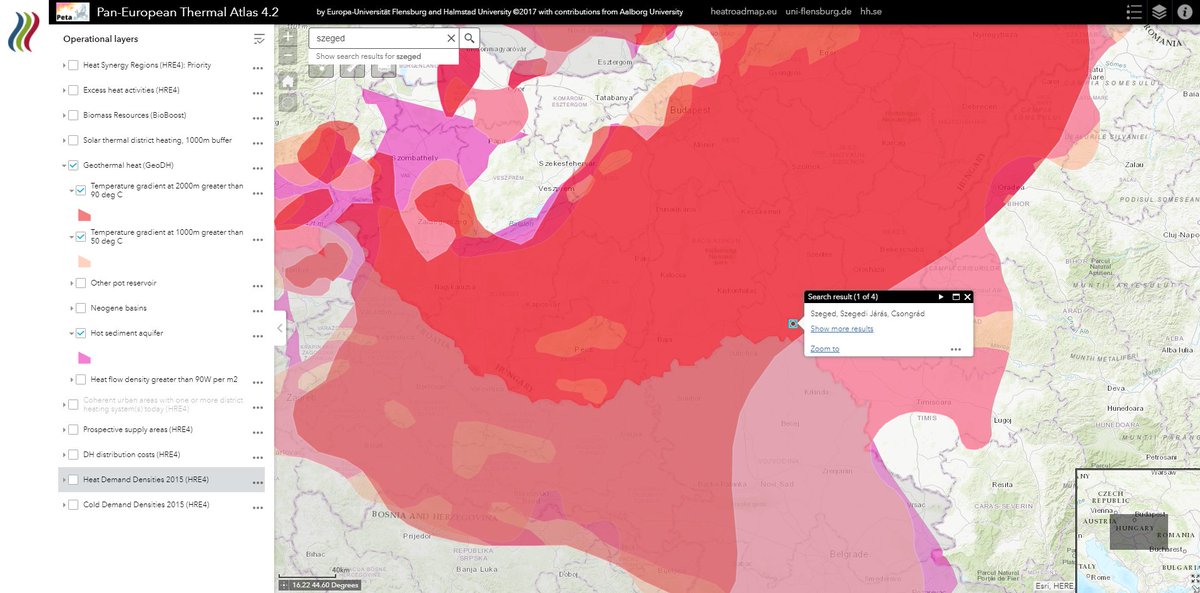The height and width of the screenshot is (593, 1200).
Task: Open the About info icon
Action: tap(1185, 12)
